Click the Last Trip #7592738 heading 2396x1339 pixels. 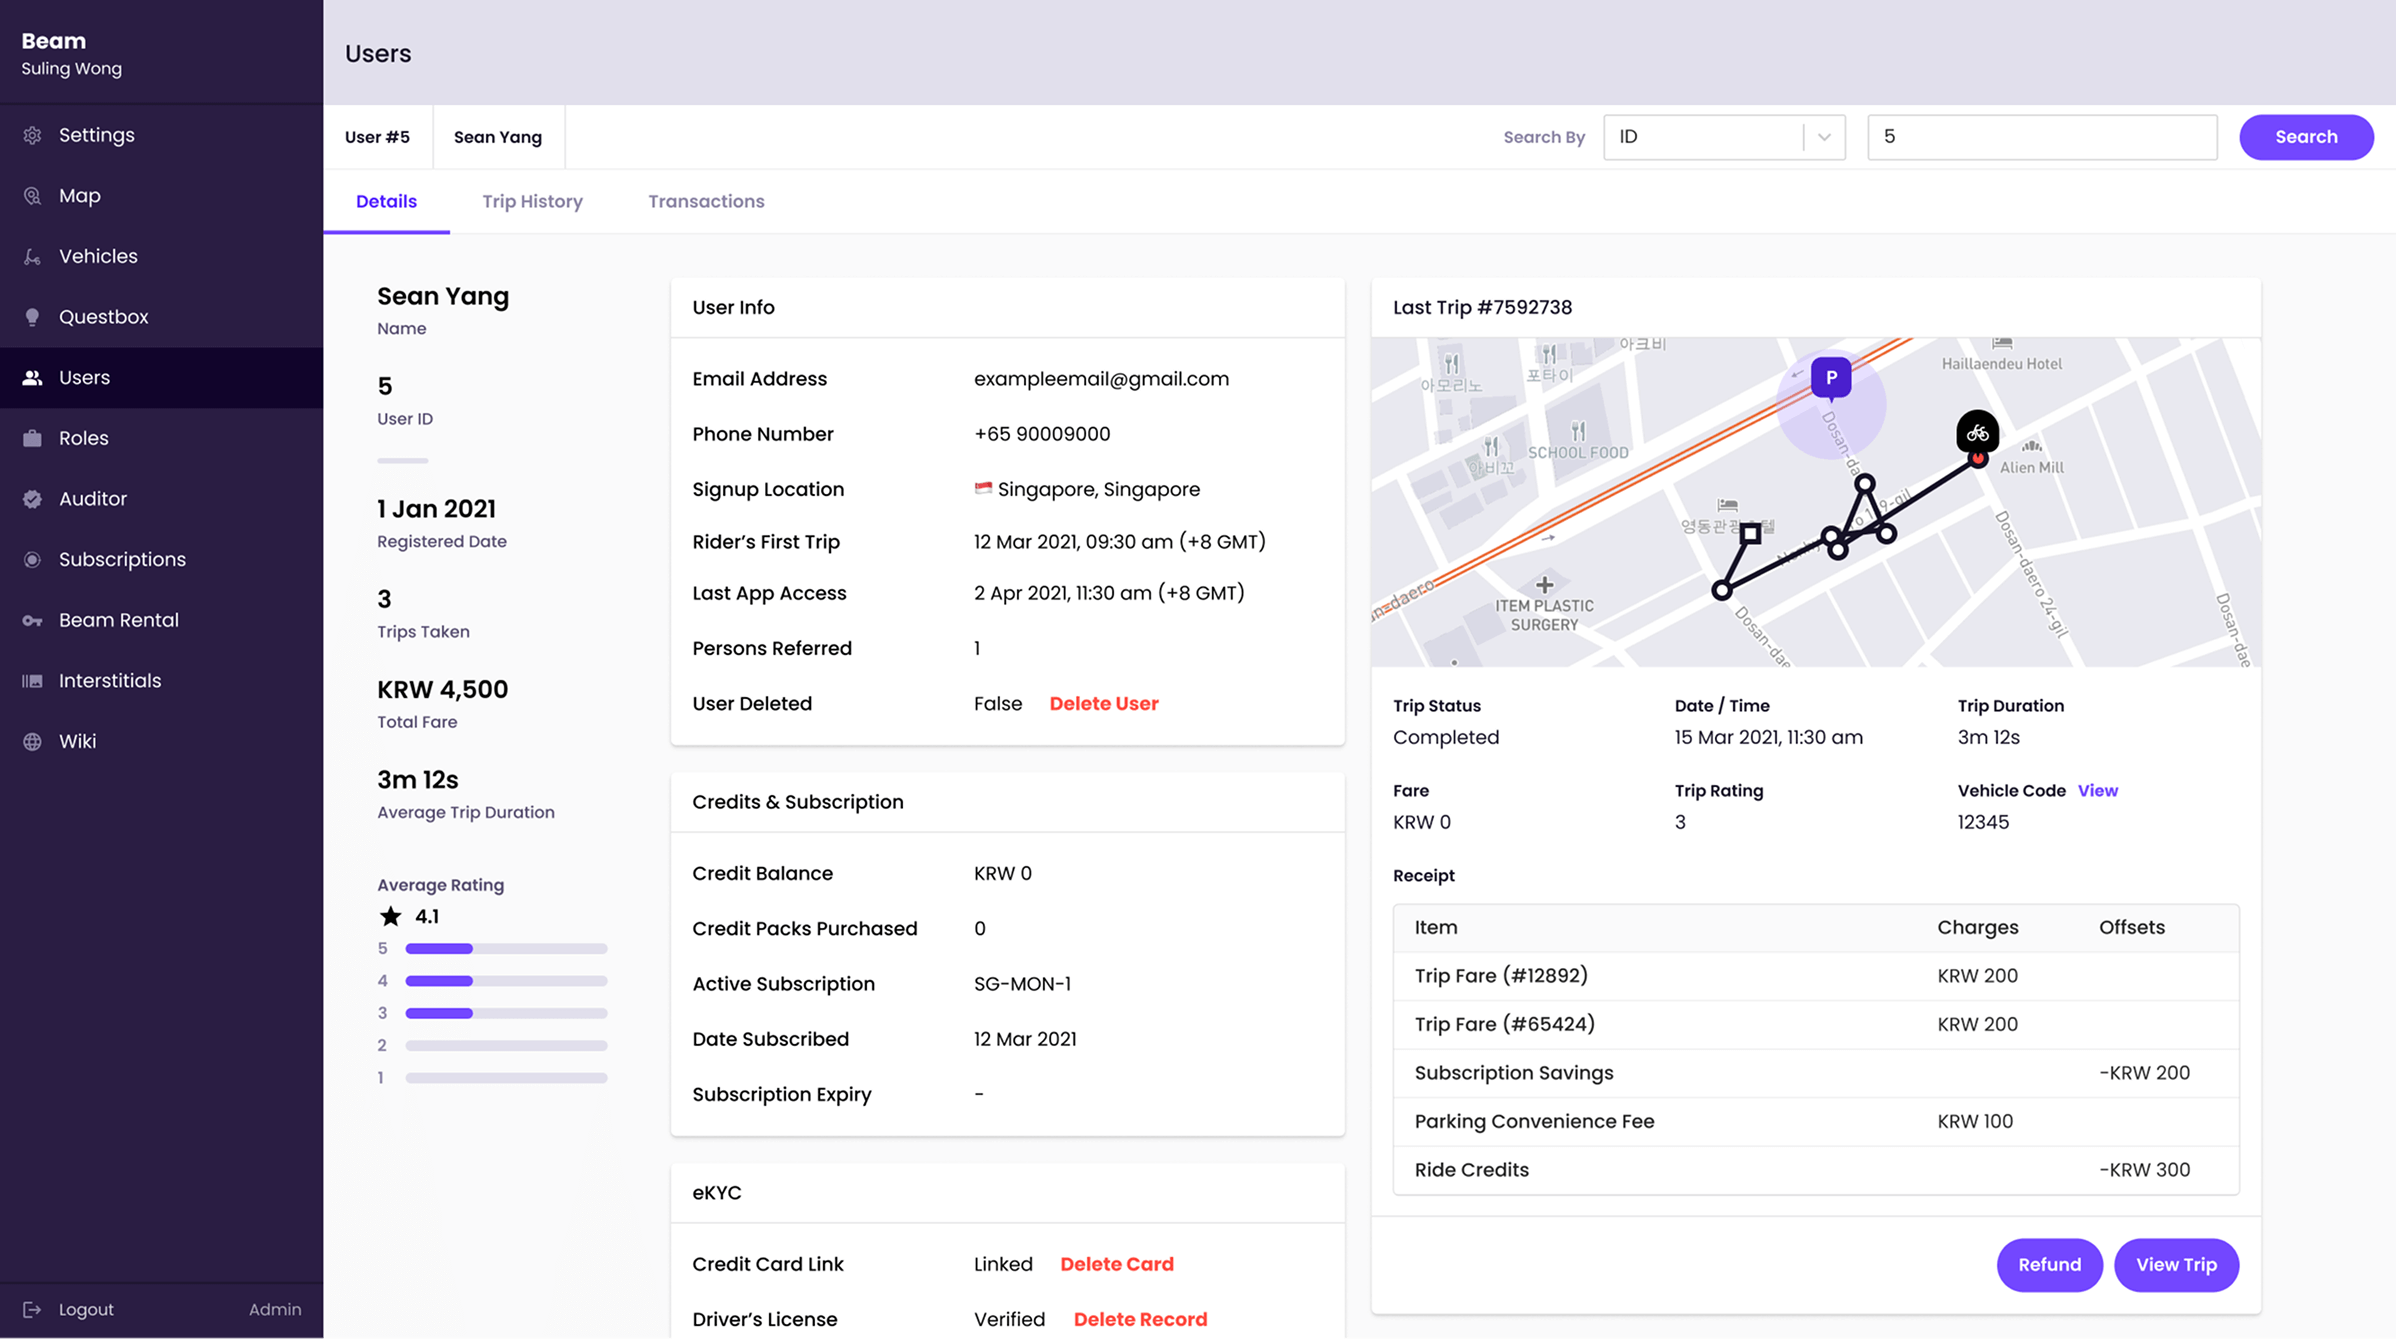pyautogui.click(x=1482, y=307)
